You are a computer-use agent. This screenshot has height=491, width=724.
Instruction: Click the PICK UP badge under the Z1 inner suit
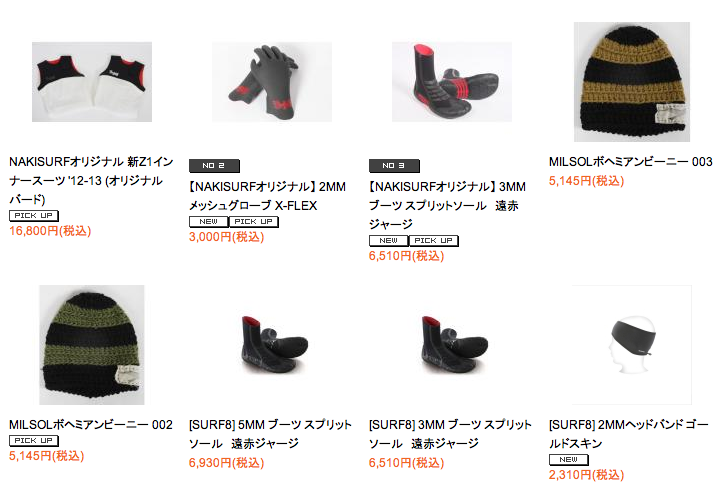(x=34, y=216)
